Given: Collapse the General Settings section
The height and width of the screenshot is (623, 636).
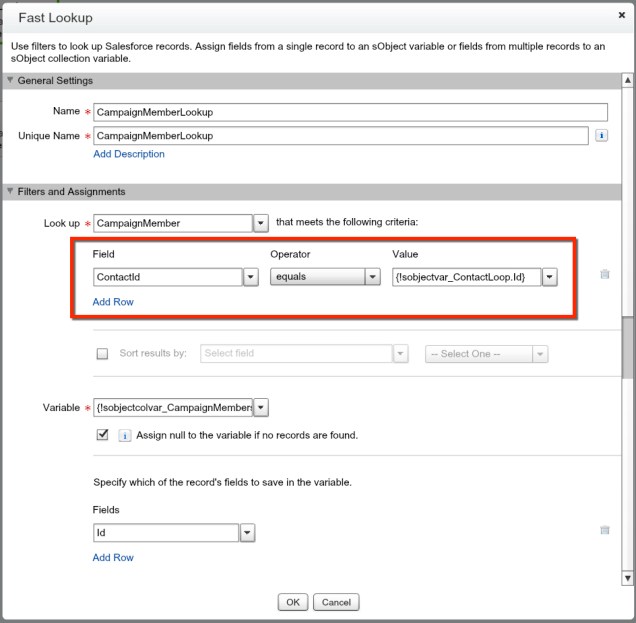Looking at the screenshot, I should (11, 81).
